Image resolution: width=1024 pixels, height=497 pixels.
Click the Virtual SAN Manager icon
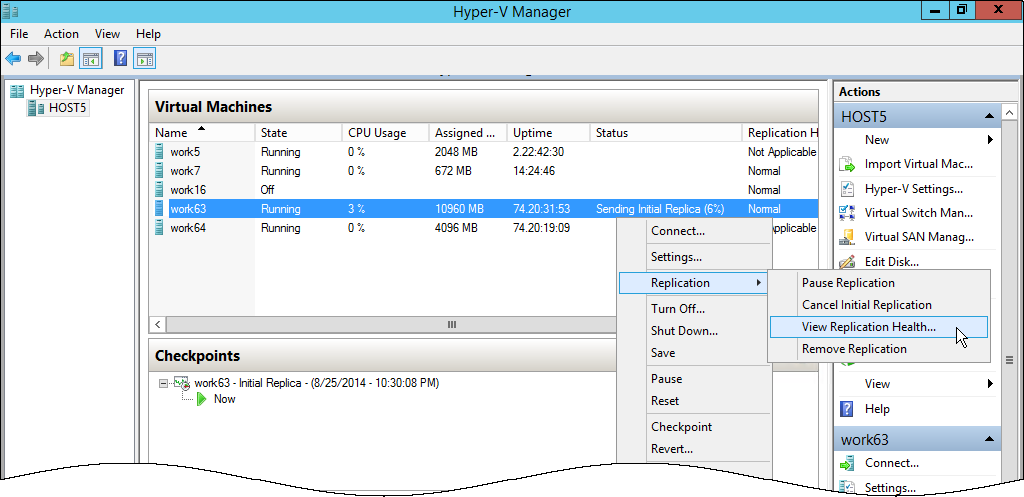(x=847, y=237)
